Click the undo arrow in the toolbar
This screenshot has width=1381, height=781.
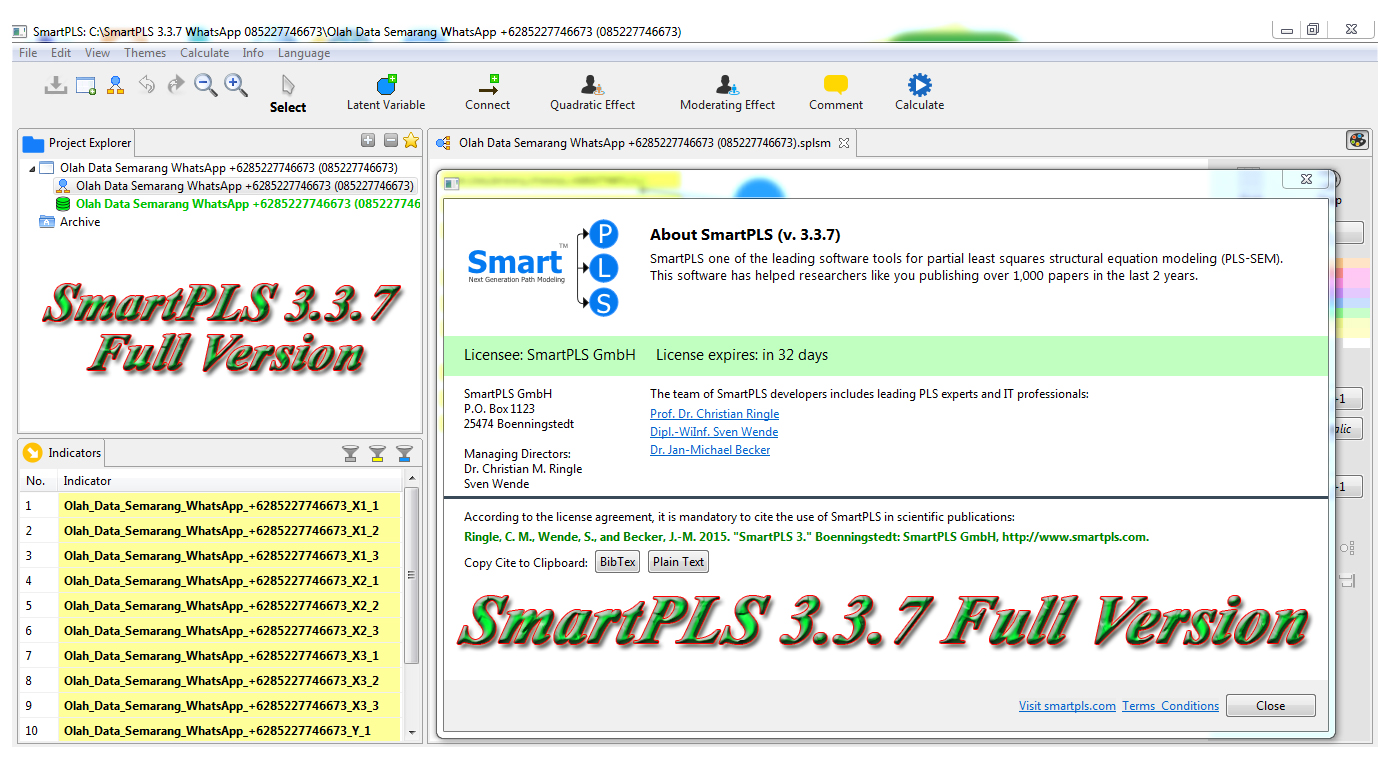pyautogui.click(x=147, y=85)
